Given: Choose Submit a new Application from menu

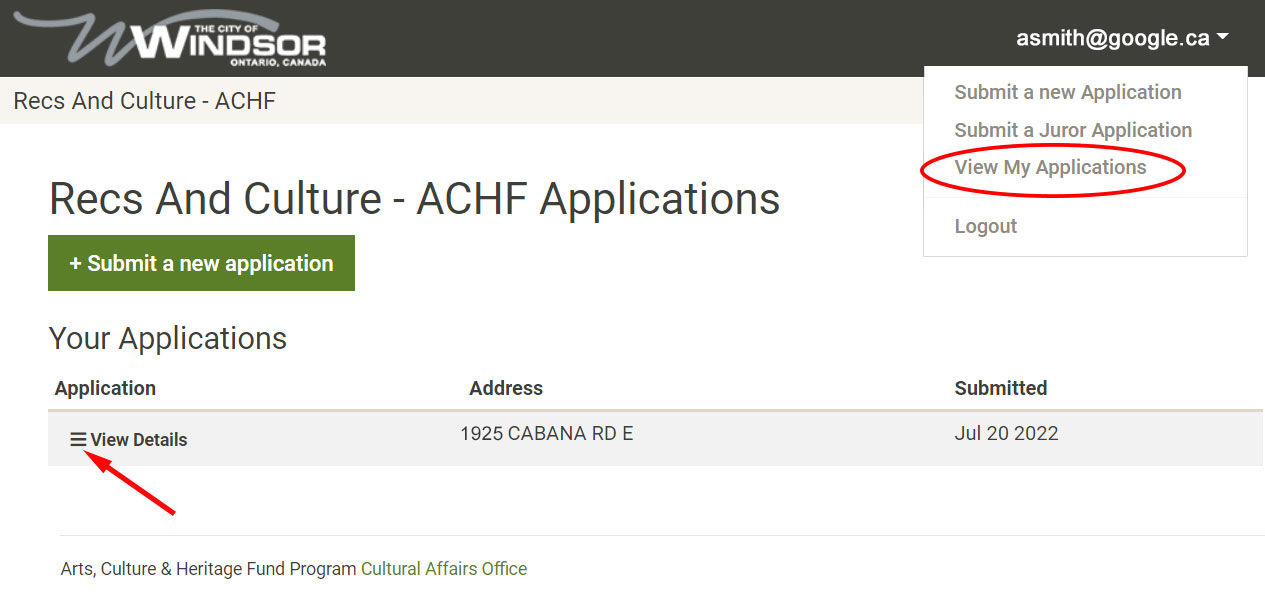Looking at the screenshot, I should pyautogui.click(x=1067, y=92).
